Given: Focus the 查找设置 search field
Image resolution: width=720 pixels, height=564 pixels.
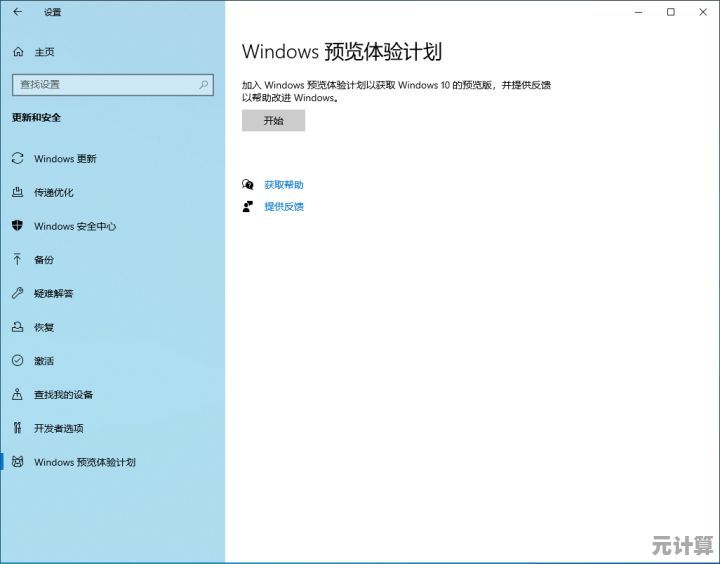Looking at the screenshot, I should click(113, 85).
